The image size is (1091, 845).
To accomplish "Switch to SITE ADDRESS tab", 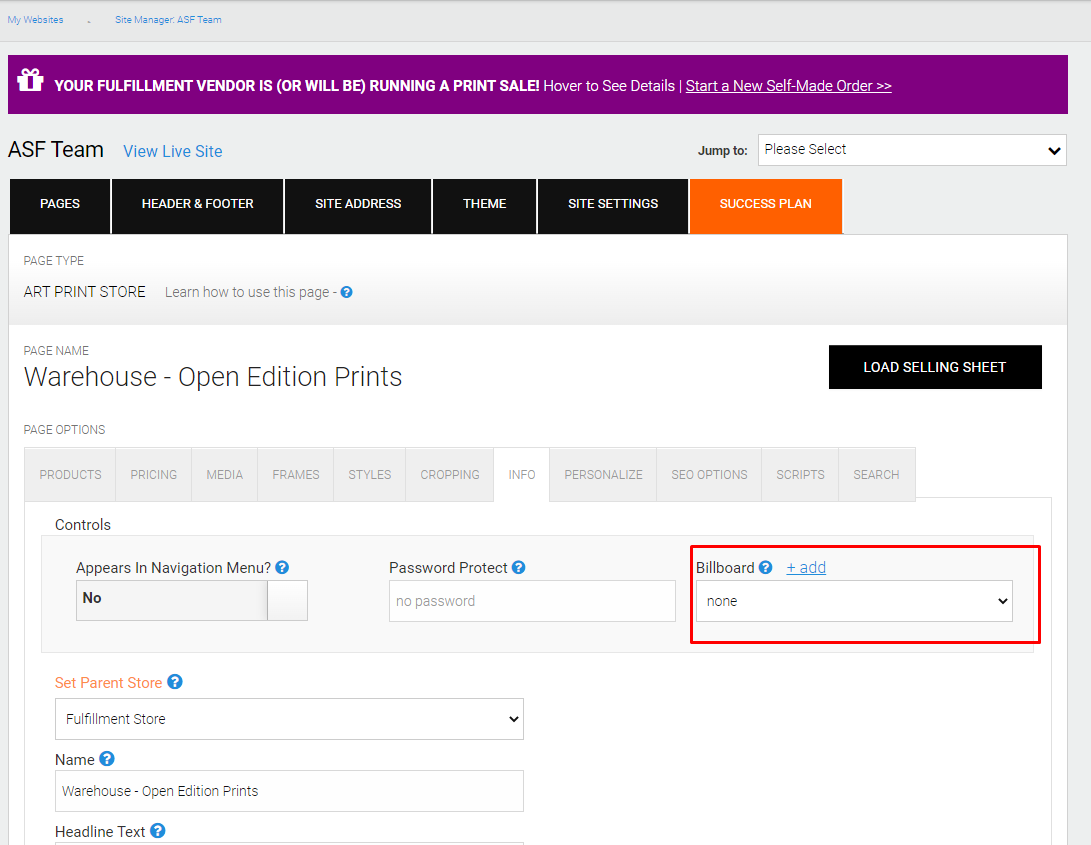I will (358, 205).
